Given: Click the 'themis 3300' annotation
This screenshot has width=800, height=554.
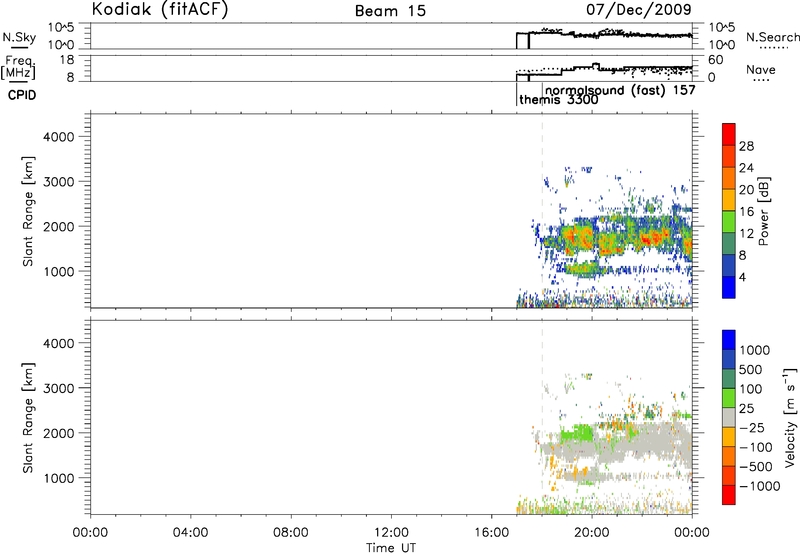Looking at the screenshot, I should coord(559,99).
